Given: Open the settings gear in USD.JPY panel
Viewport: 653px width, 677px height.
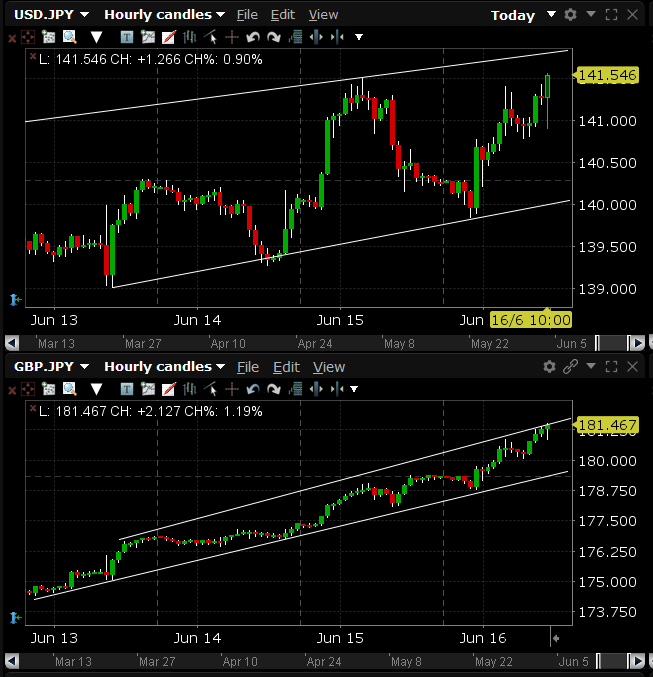Looking at the screenshot, I should coord(571,15).
